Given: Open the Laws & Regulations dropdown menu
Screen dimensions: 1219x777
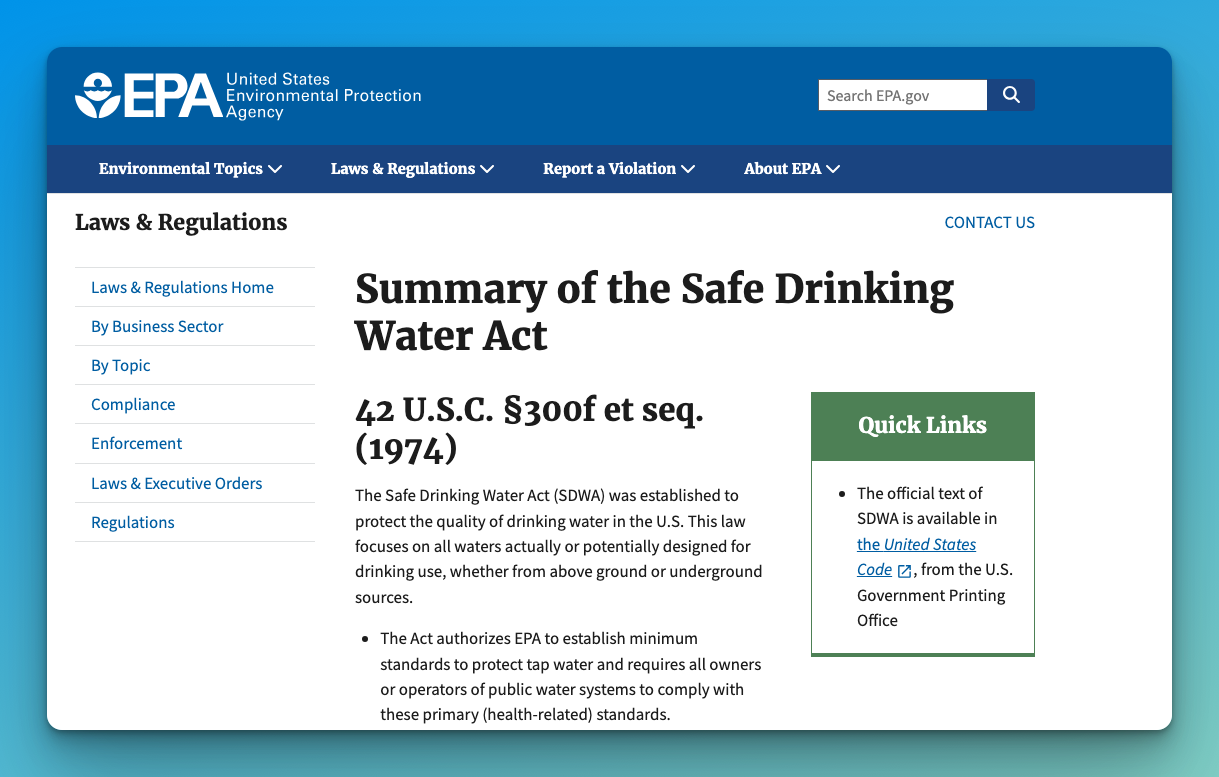Looking at the screenshot, I should pyautogui.click(x=412, y=169).
